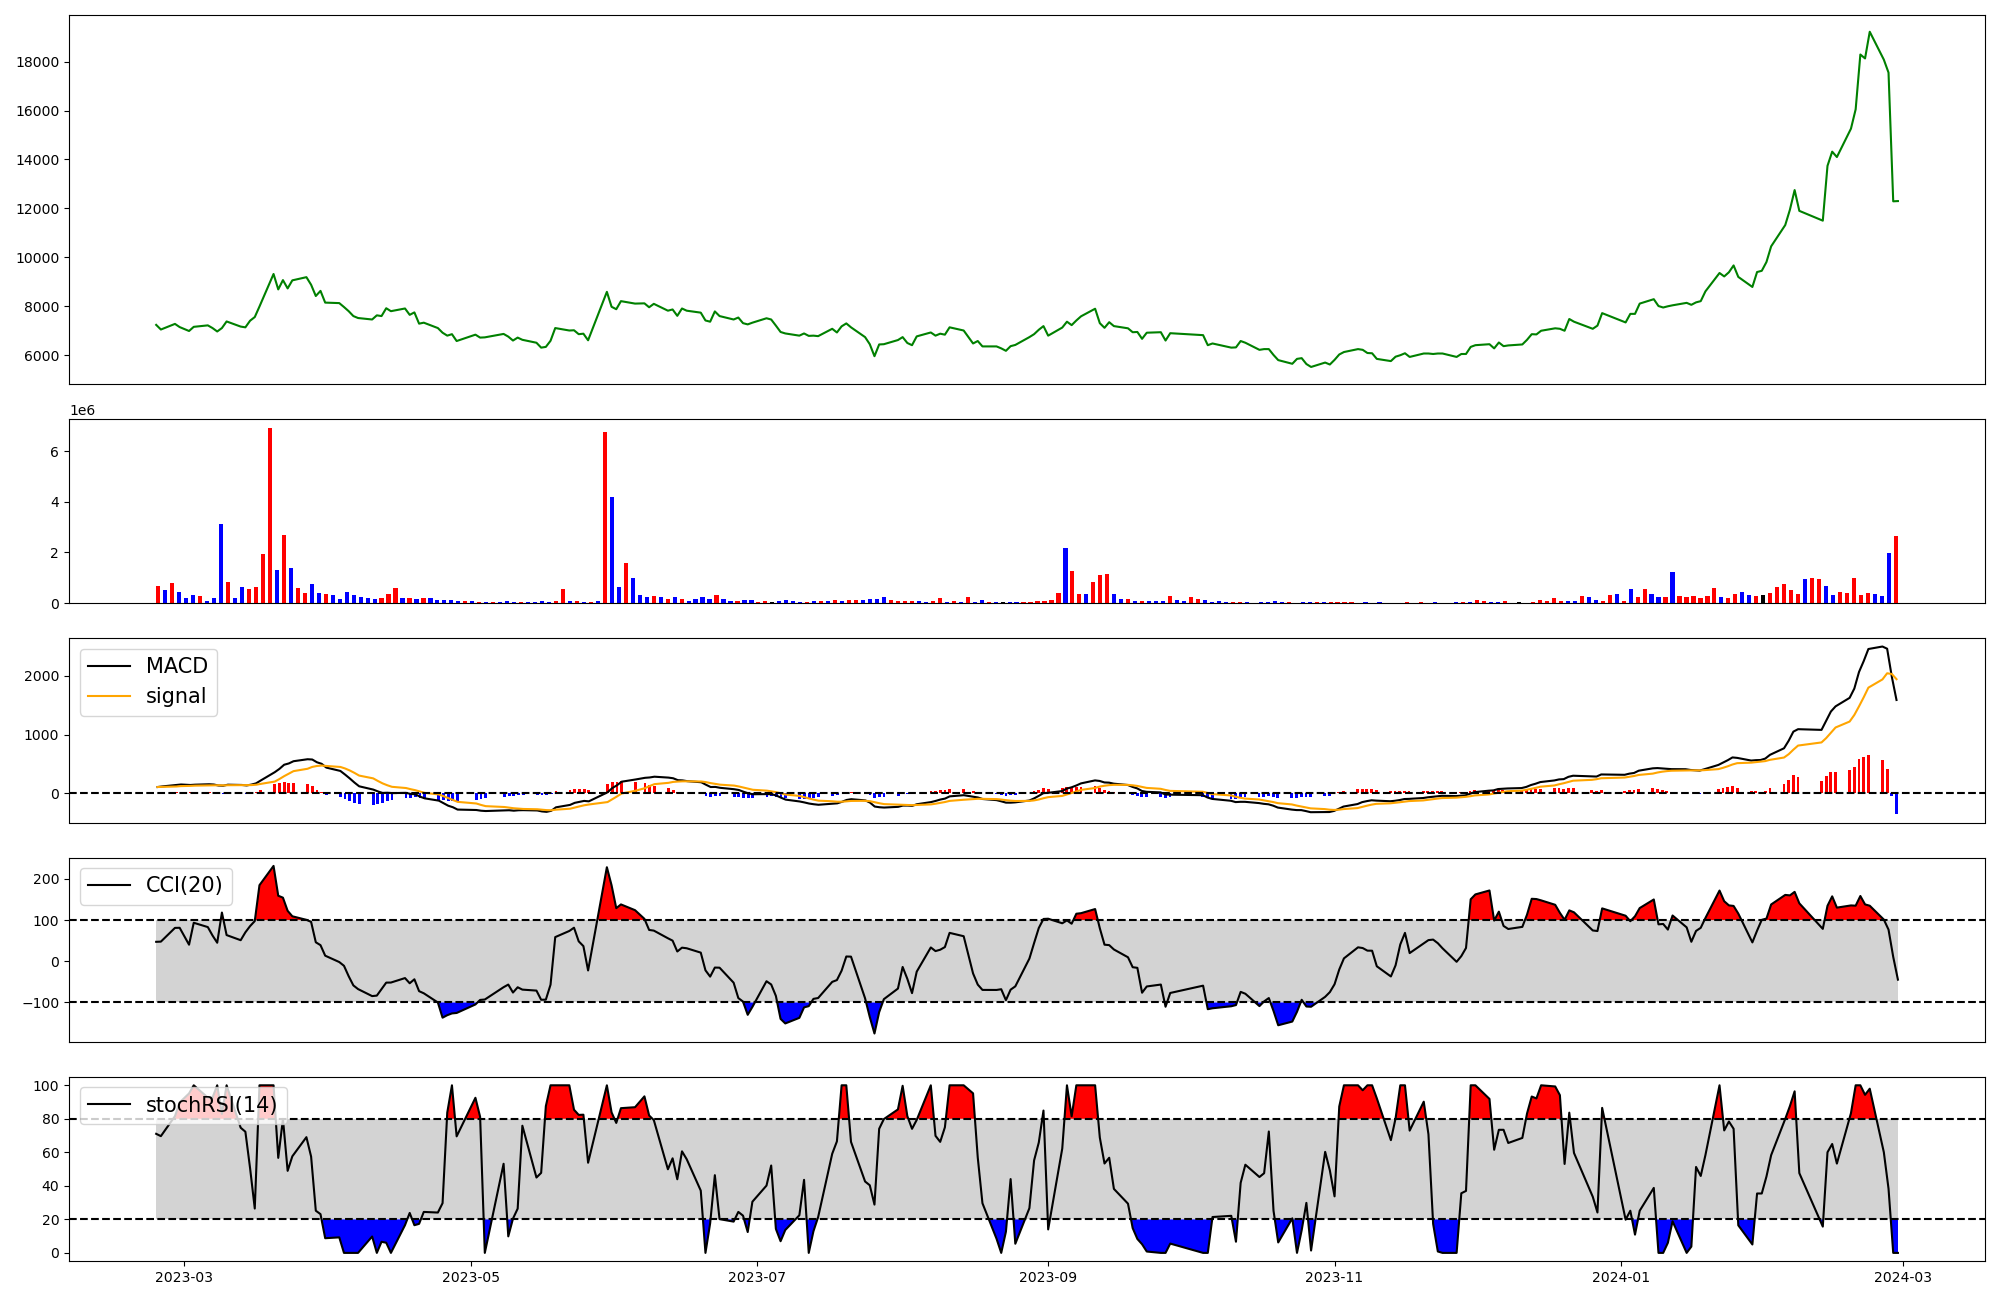Click the 2023-09 x-axis date label
2000x1300 pixels.
[x=1048, y=1277]
